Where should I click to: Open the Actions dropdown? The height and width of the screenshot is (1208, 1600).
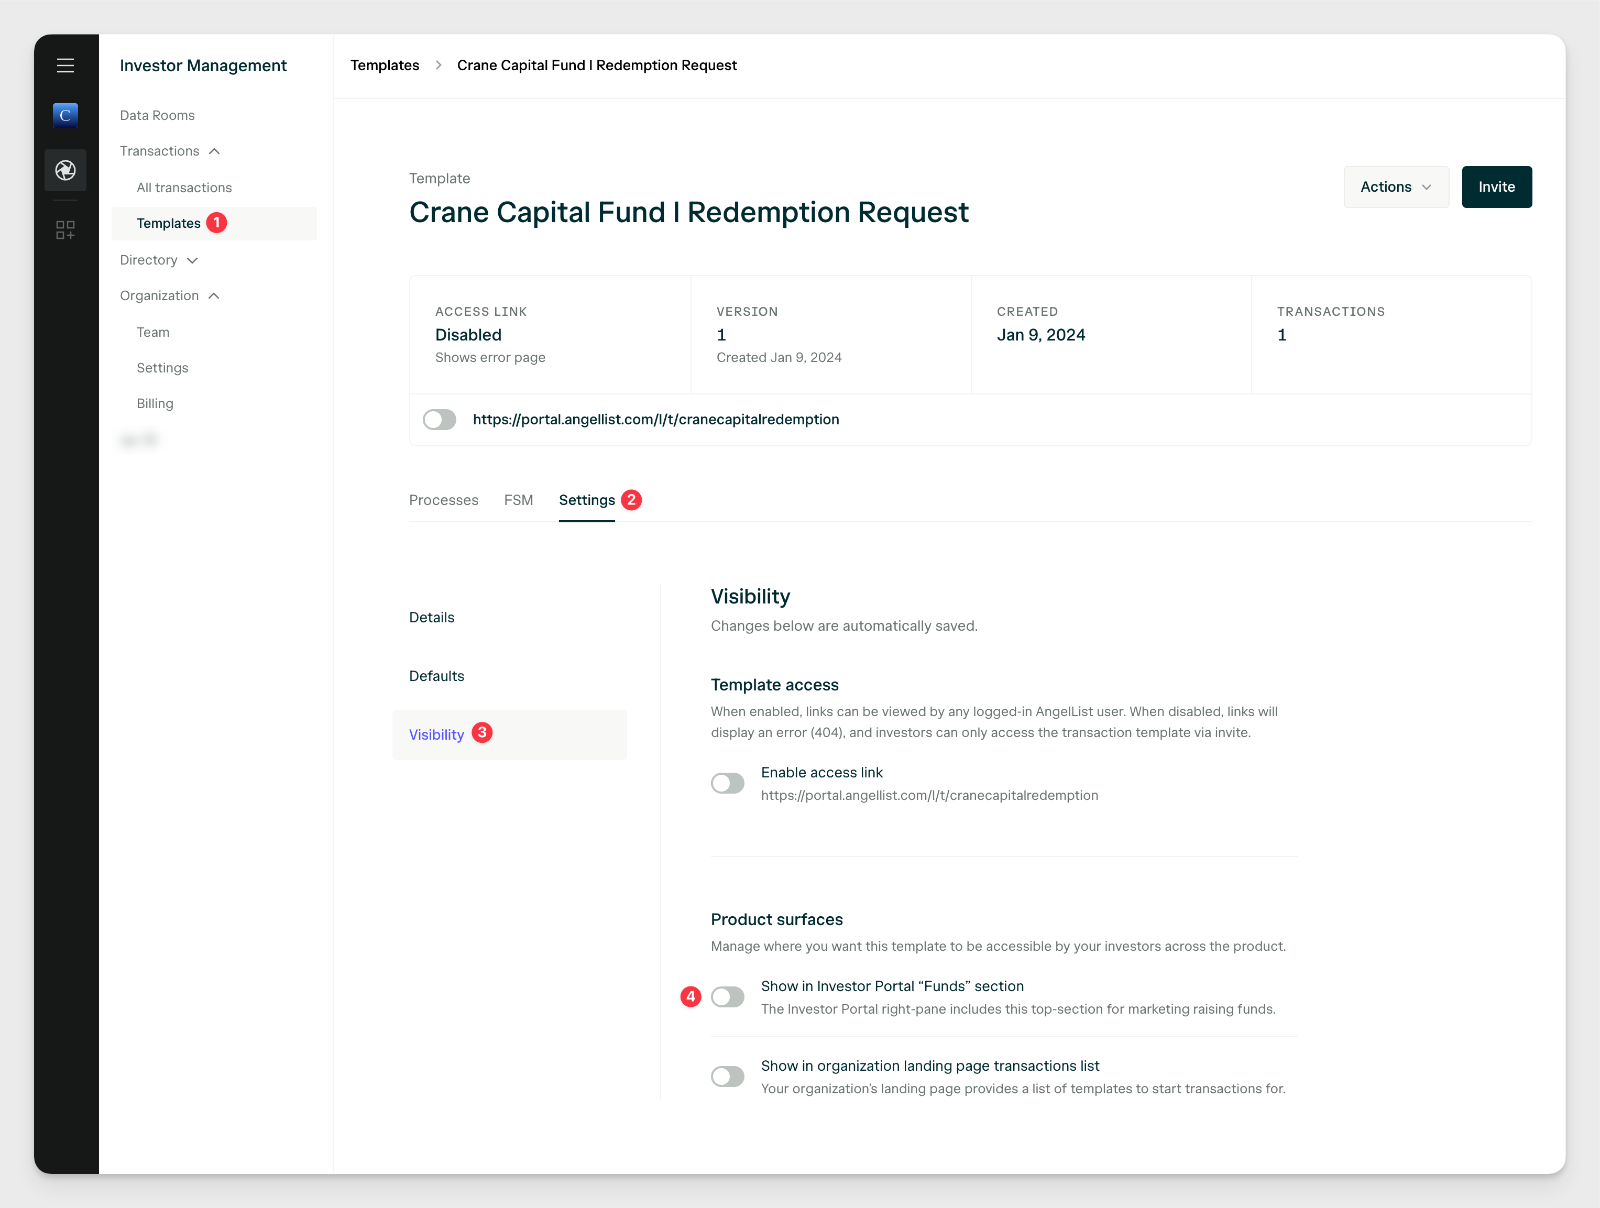pos(1396,187)
